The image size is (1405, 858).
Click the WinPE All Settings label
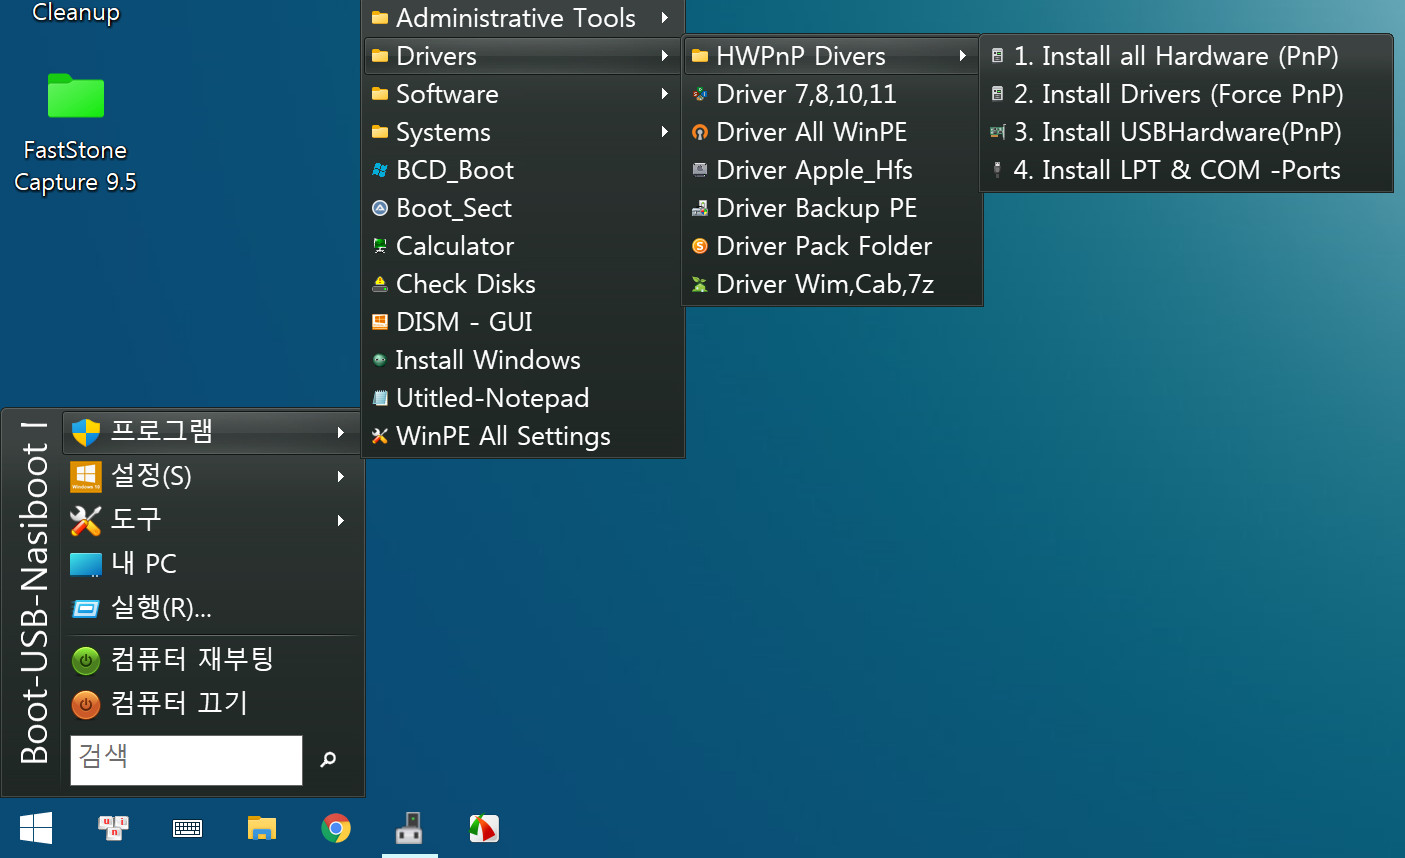(x=503, y=437)
